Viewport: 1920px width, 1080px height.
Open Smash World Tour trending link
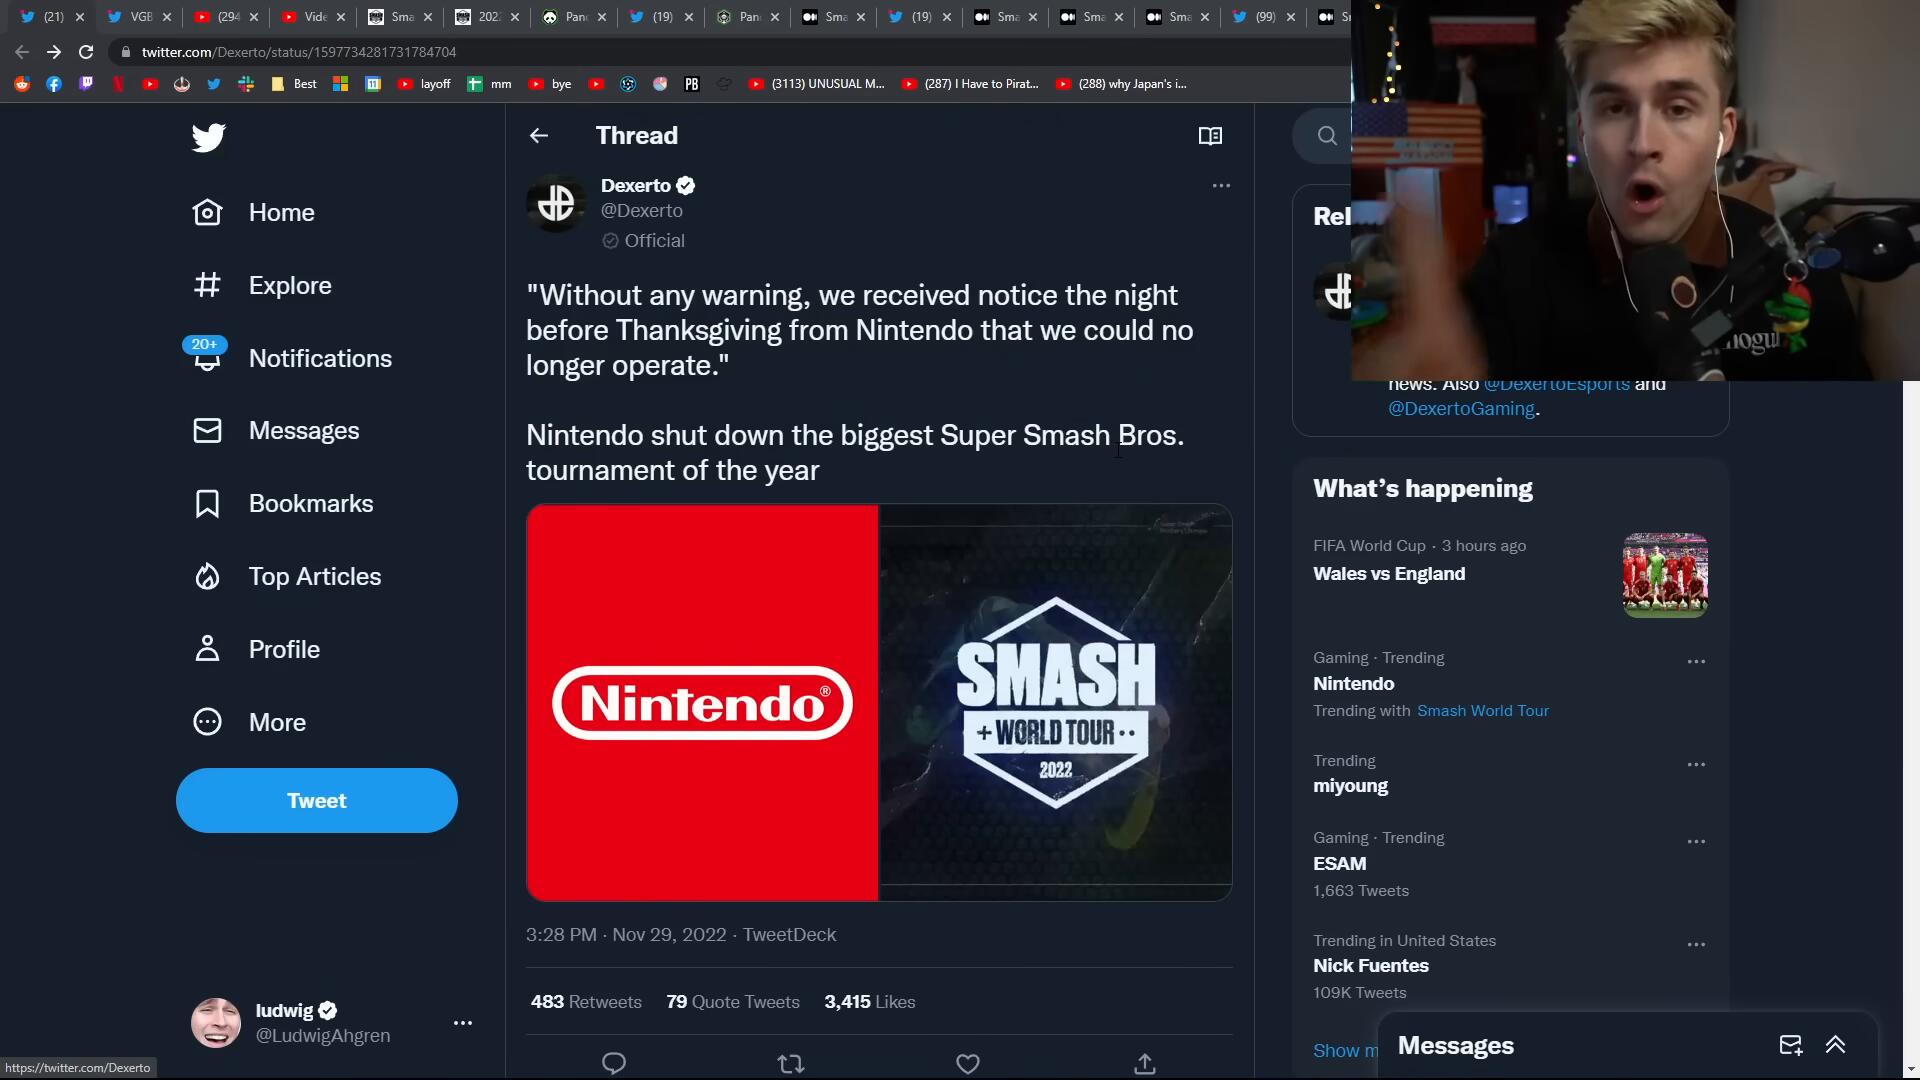(1482, 711)
